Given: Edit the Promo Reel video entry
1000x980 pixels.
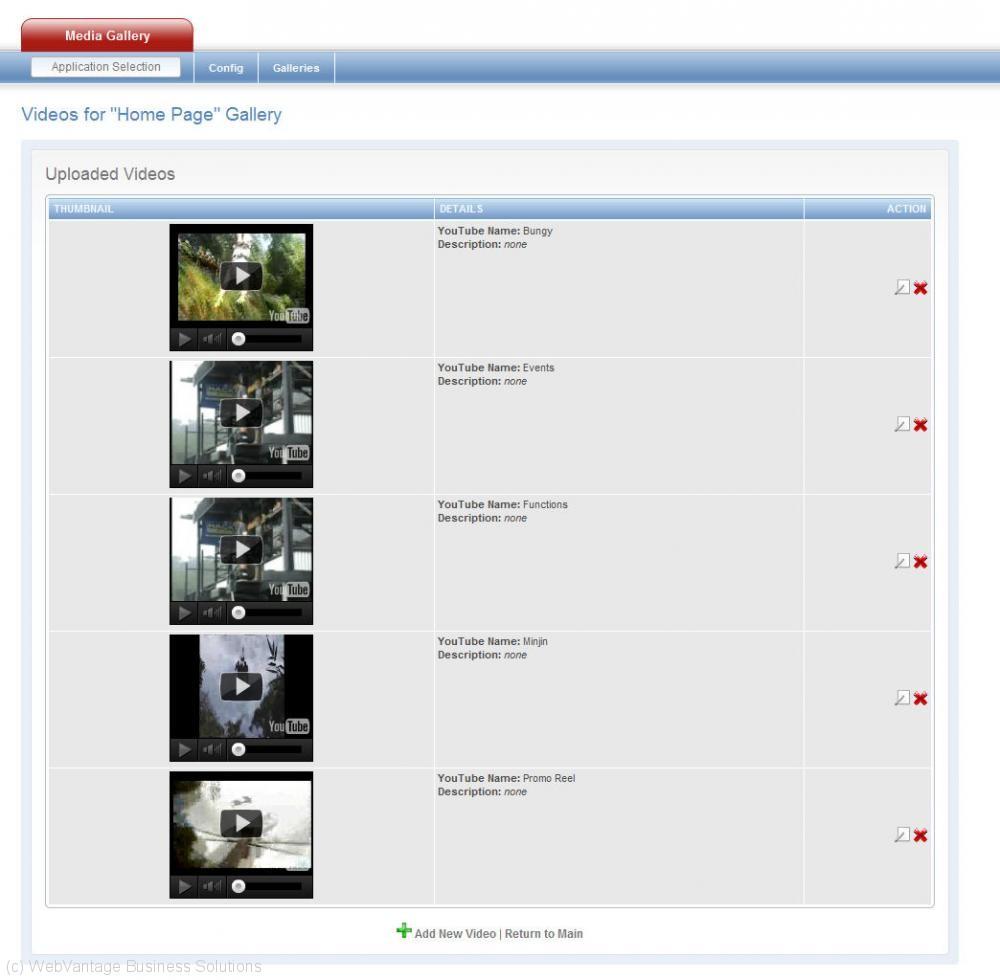Looking at the screenshot, I should (x=901, y=835).
